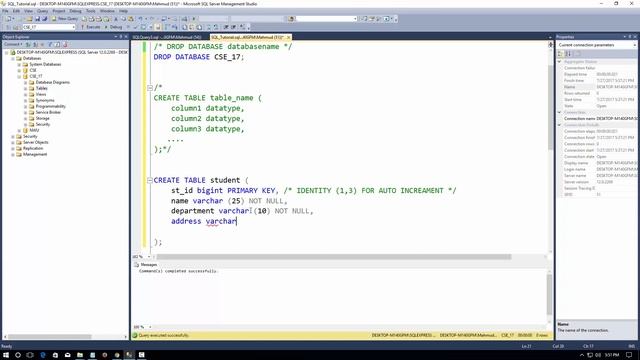This screenshot has height=360, width=640.
Task: Expand the MAV database node
Action: [x=19, y=130]
